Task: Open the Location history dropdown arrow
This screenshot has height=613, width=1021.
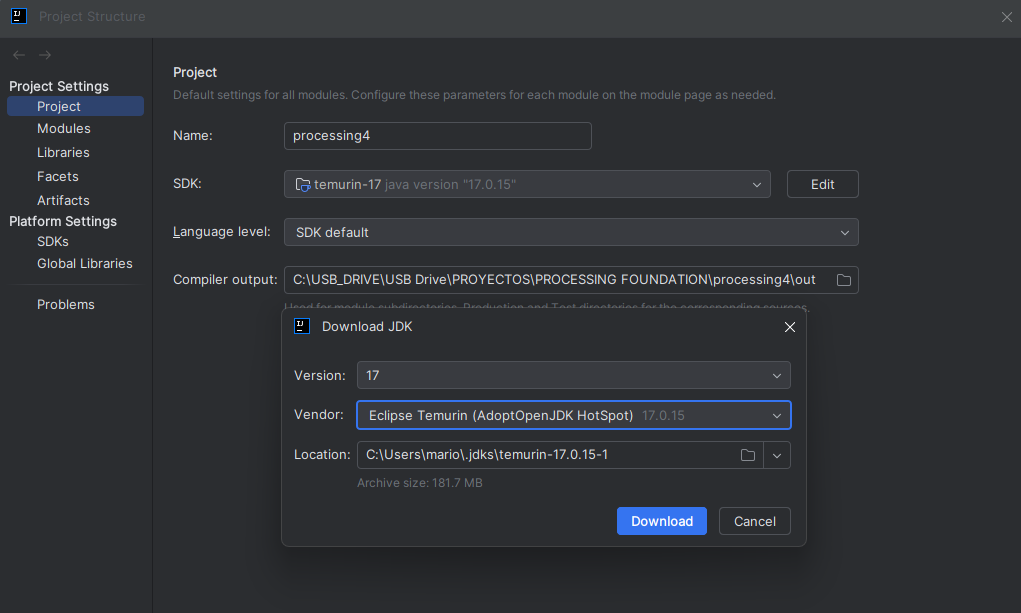Action: pyautogui.click(x=777, y=455)
